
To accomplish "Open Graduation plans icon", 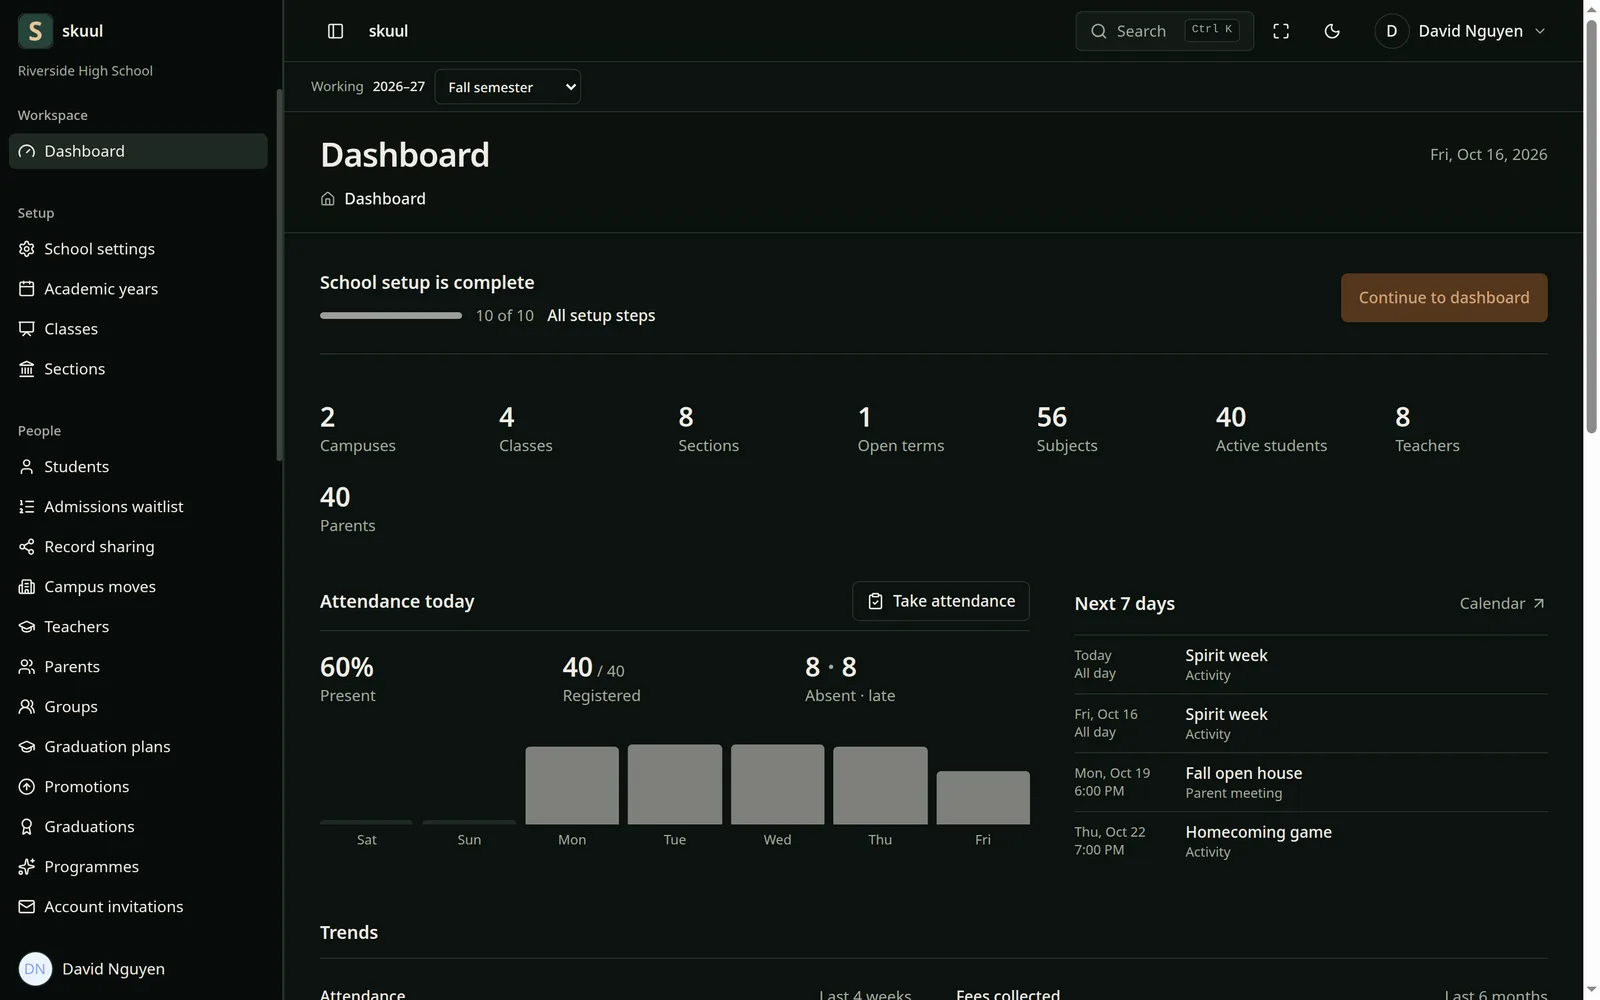I will (x=27, y=747).
